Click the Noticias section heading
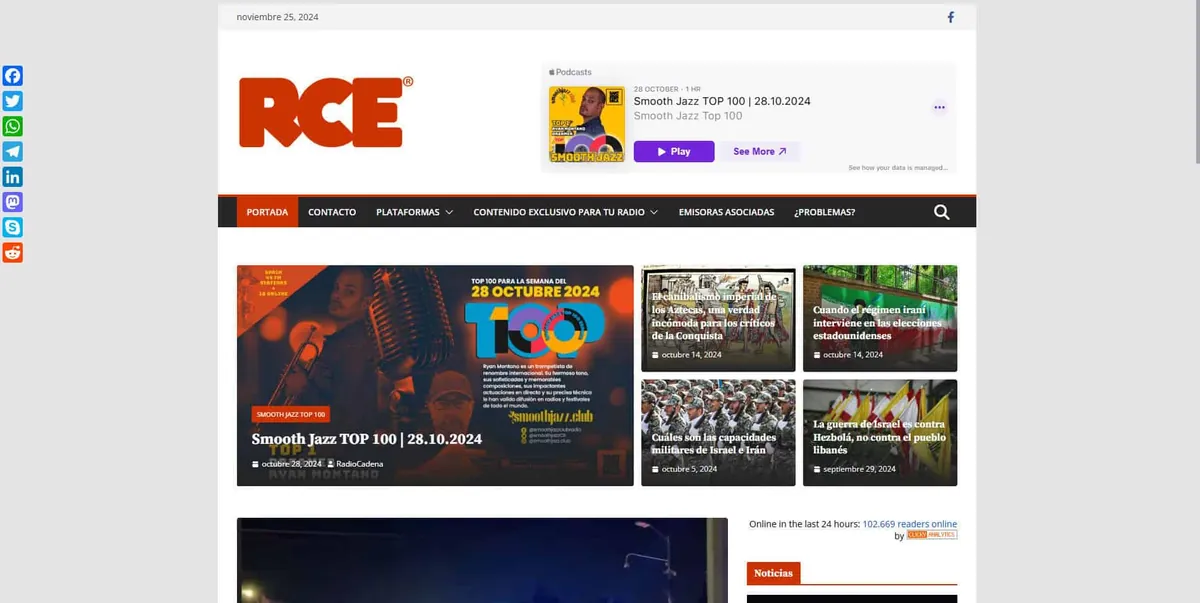Viewport: 1200px width, 603px height. [773, 573]
